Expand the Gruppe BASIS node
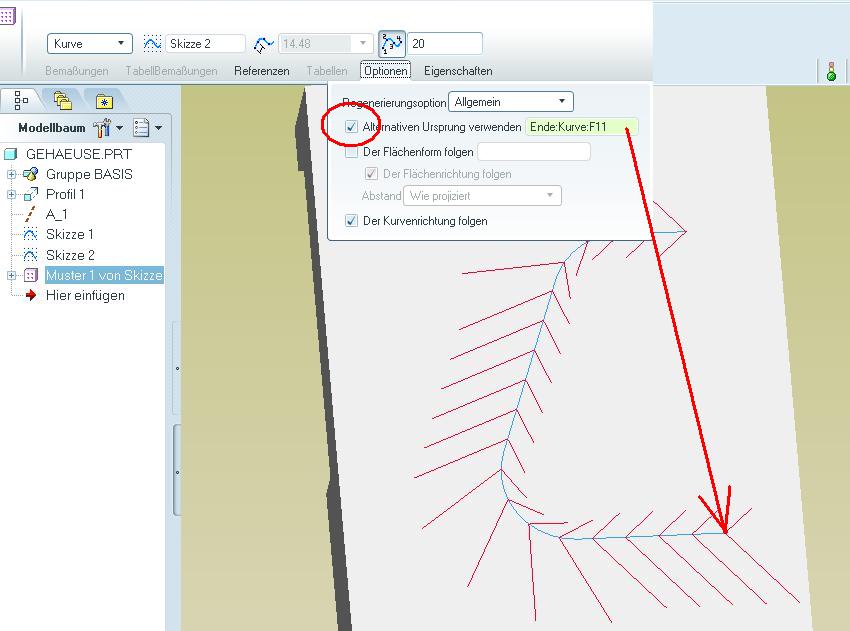The height and width of the screenshot is (631, 850). point(11,174)
